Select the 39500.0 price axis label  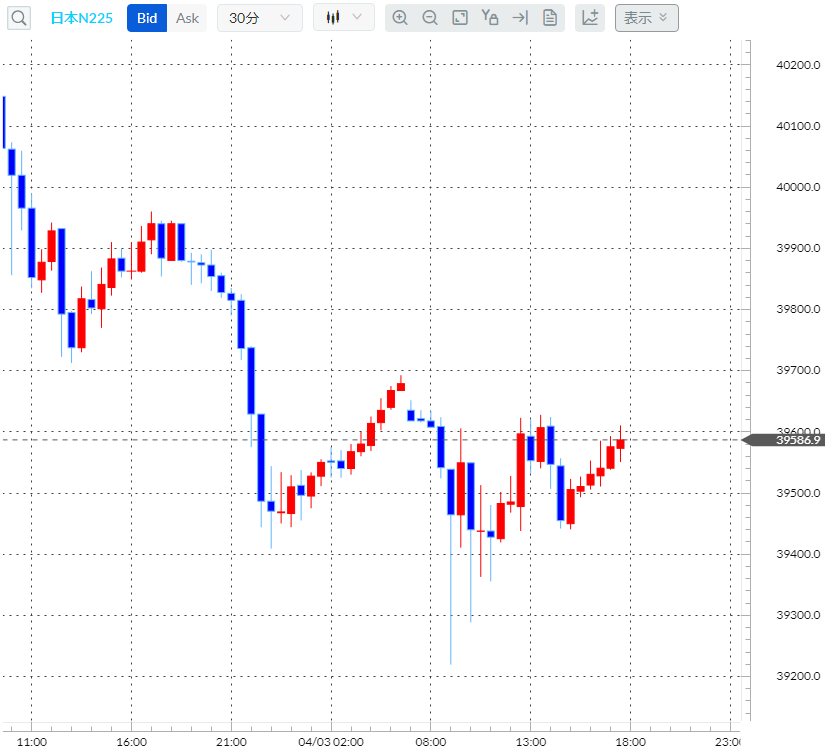point(798,493)
